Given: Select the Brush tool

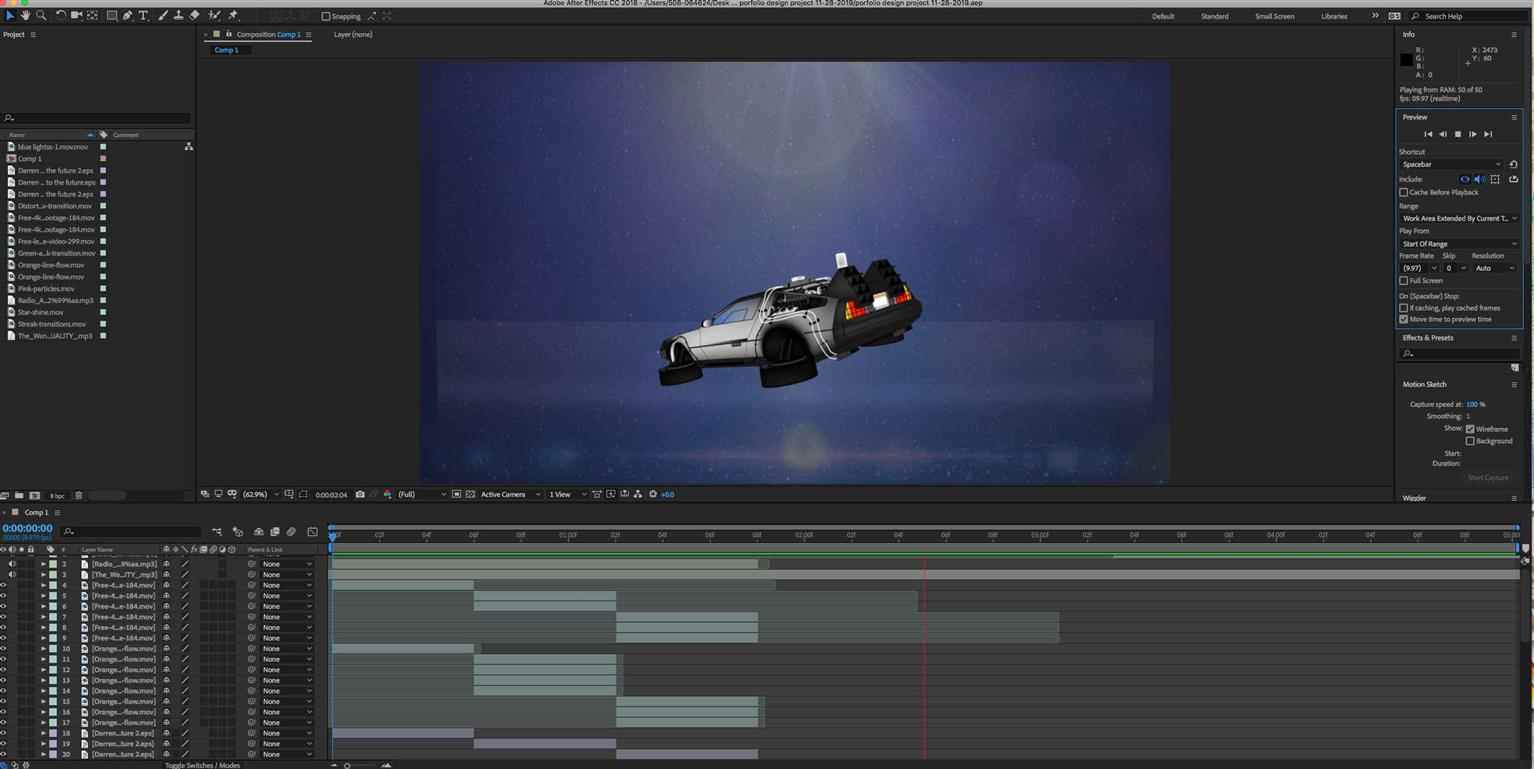Looking at the screenshot, I should coord(163,16).
